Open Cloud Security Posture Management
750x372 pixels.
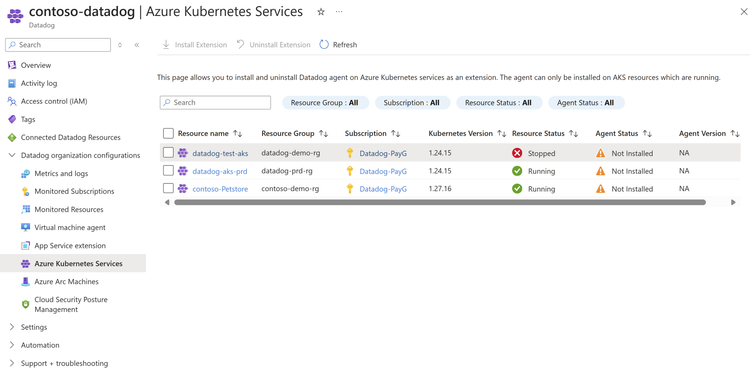point(71,305)
